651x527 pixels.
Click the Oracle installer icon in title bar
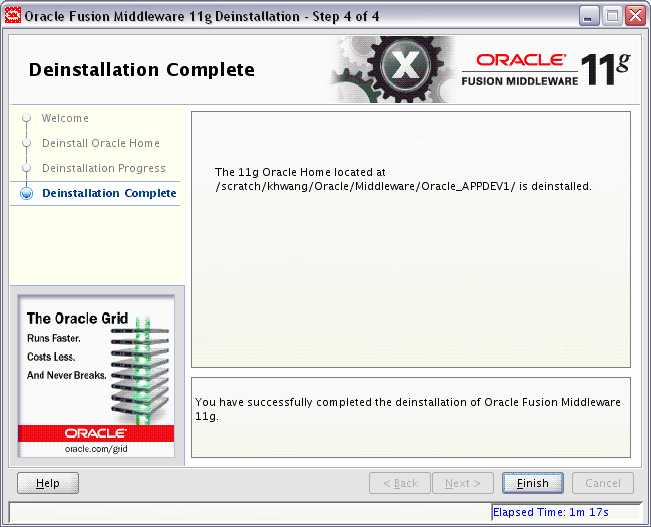click(12, 16)
